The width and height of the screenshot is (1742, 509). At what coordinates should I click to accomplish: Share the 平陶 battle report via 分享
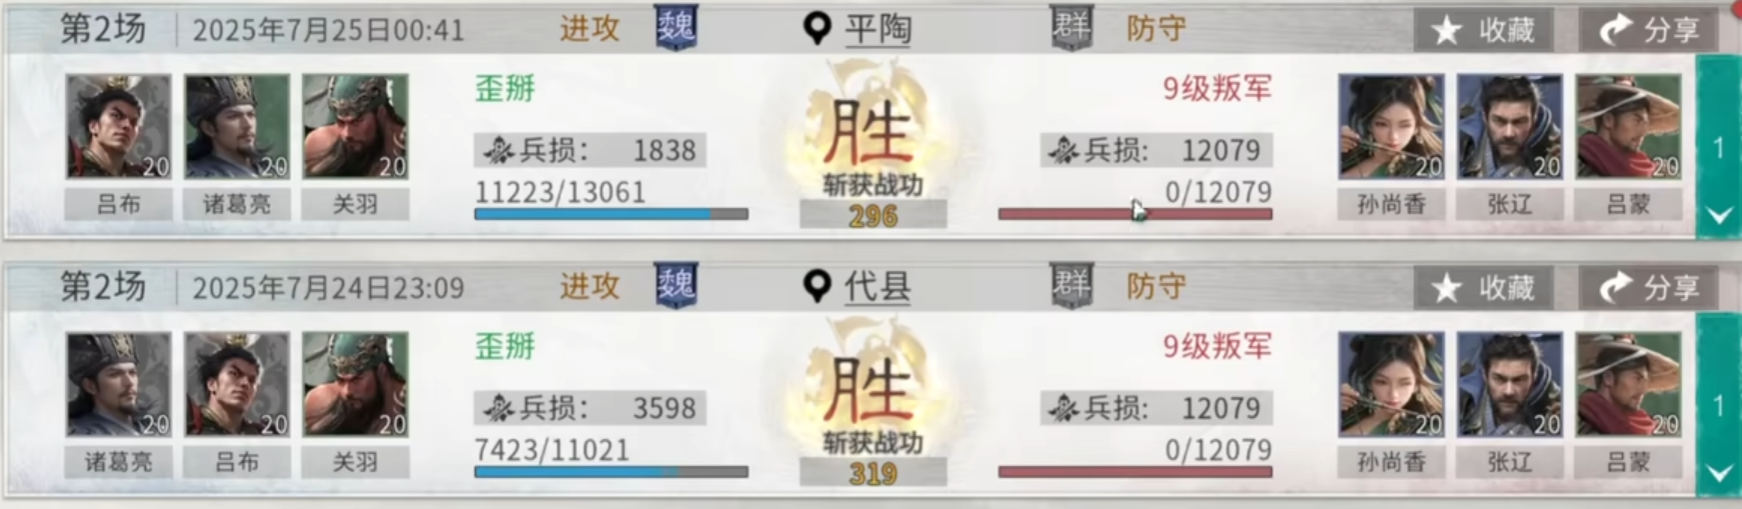tap(1649, 30)
